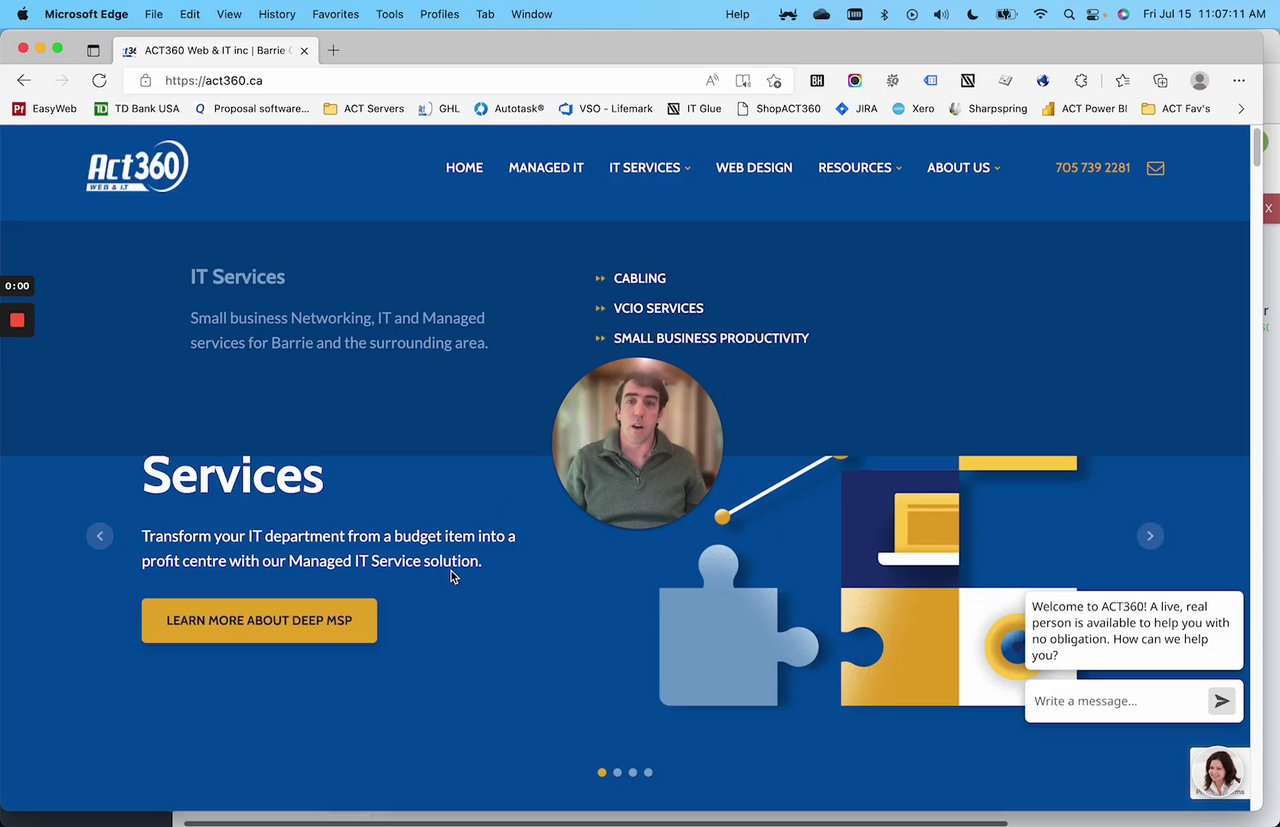Focus the address bar URL field
Screen dimensions: 1280x827
click(430, 80)
